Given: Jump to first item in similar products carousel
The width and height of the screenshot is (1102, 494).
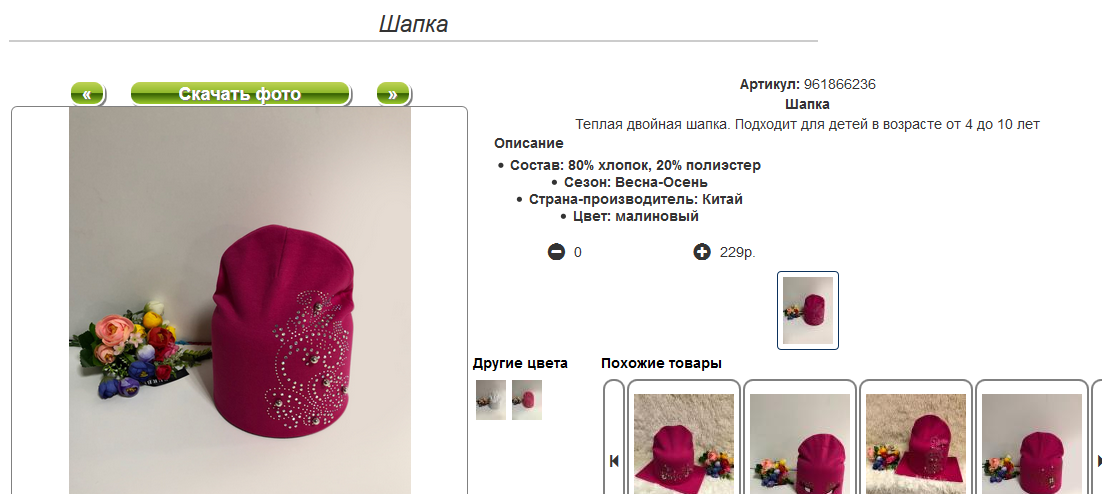Looking at the screenshot, I should pyautogui.click(x=614, y=461).
